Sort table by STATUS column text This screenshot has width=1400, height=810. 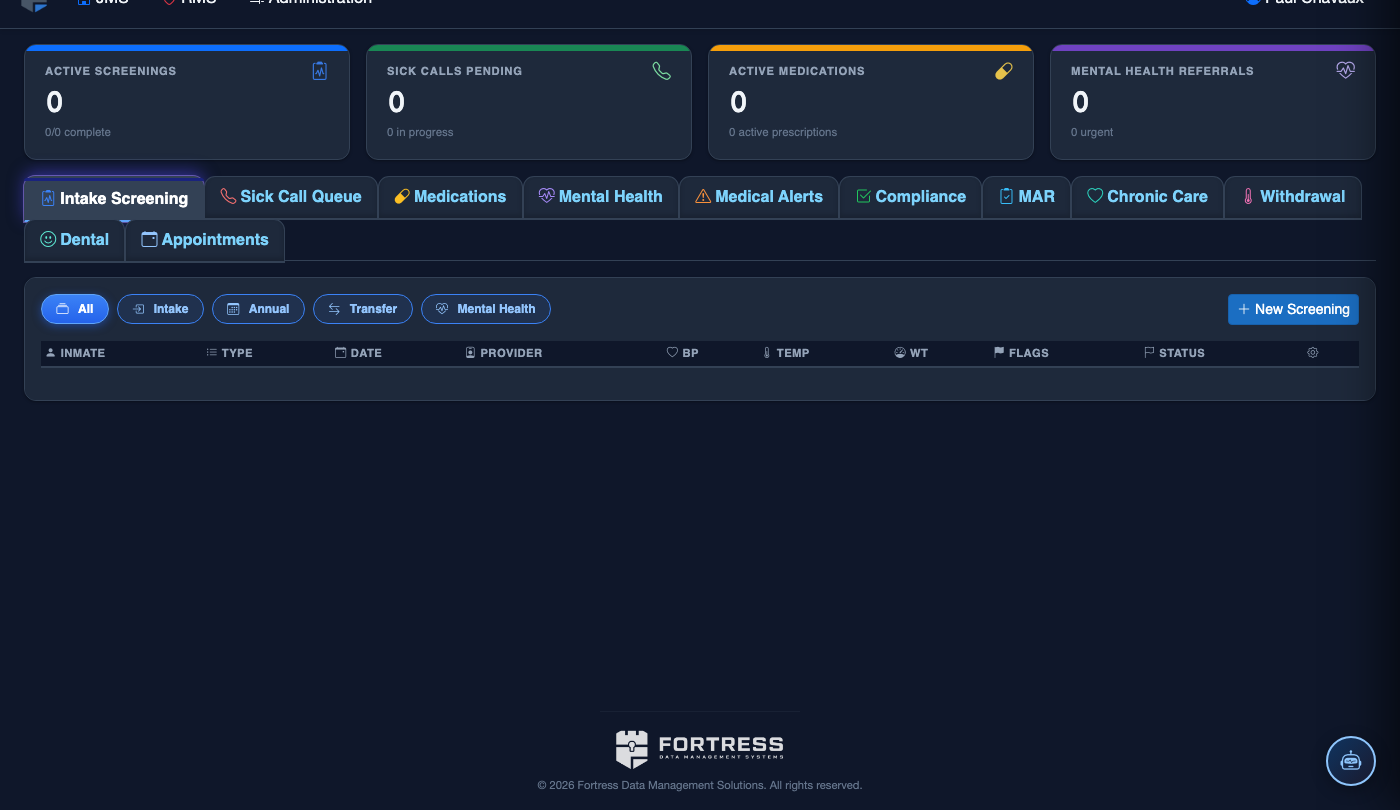point(1182,353)
